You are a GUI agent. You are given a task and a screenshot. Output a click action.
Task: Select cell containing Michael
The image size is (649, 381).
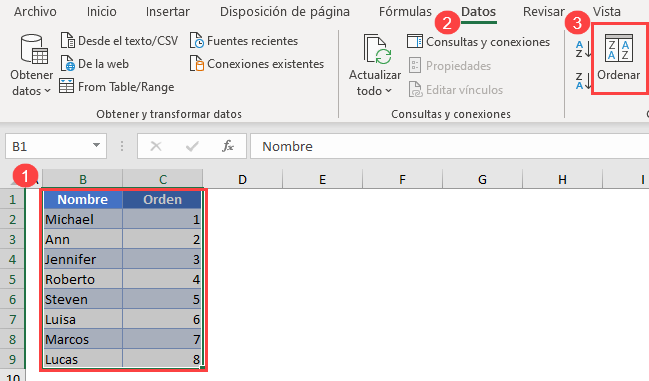[83, 219]
